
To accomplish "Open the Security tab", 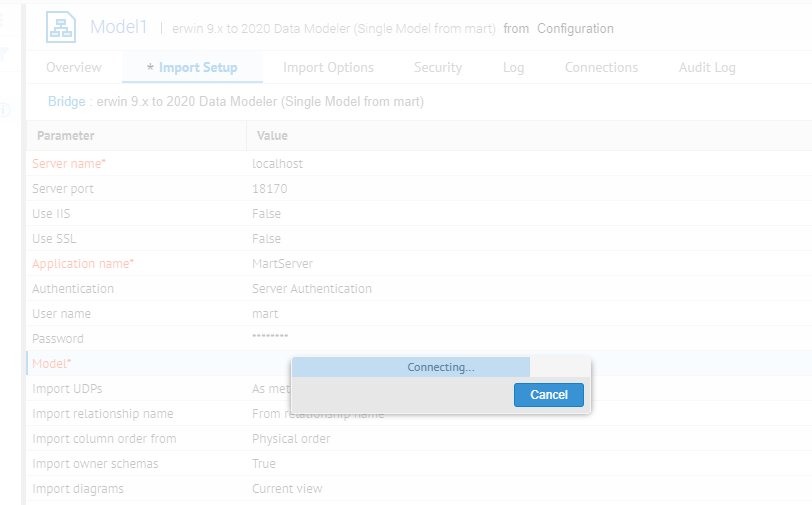I will [x=438, y=68].
